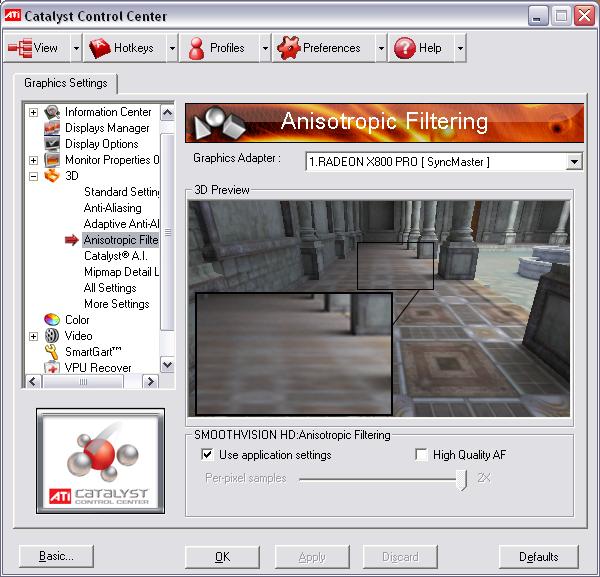The image size is (600, 577).
Task: Expand the Information Center node
Action: [x=34, y=112]
